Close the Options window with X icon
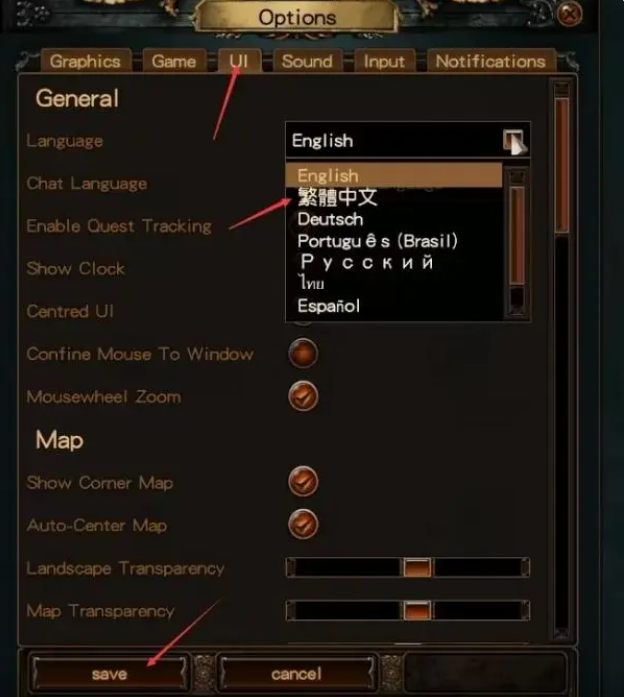This screenshot has height=697, width=624. pos(569,14)
